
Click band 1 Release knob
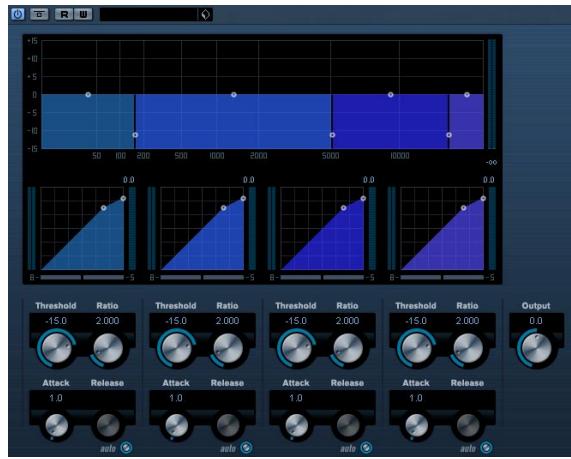(x=108, y=425)
